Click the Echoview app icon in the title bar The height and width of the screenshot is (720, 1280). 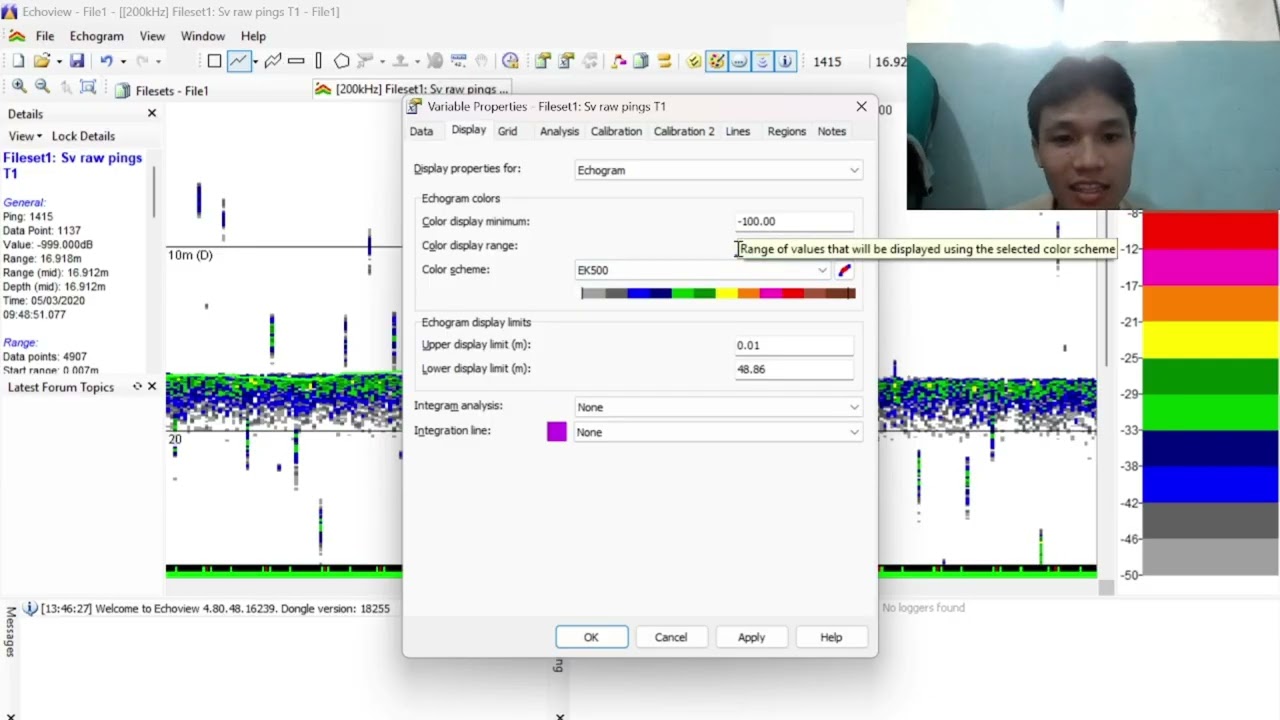[x=9, y=12]
